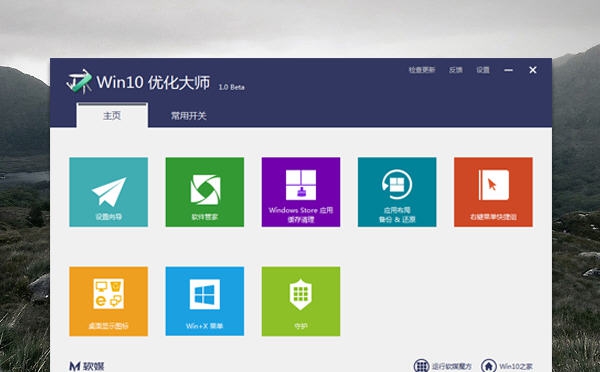Open the Windows Store 应用缓存清理 tile

[x=301, y=192]
